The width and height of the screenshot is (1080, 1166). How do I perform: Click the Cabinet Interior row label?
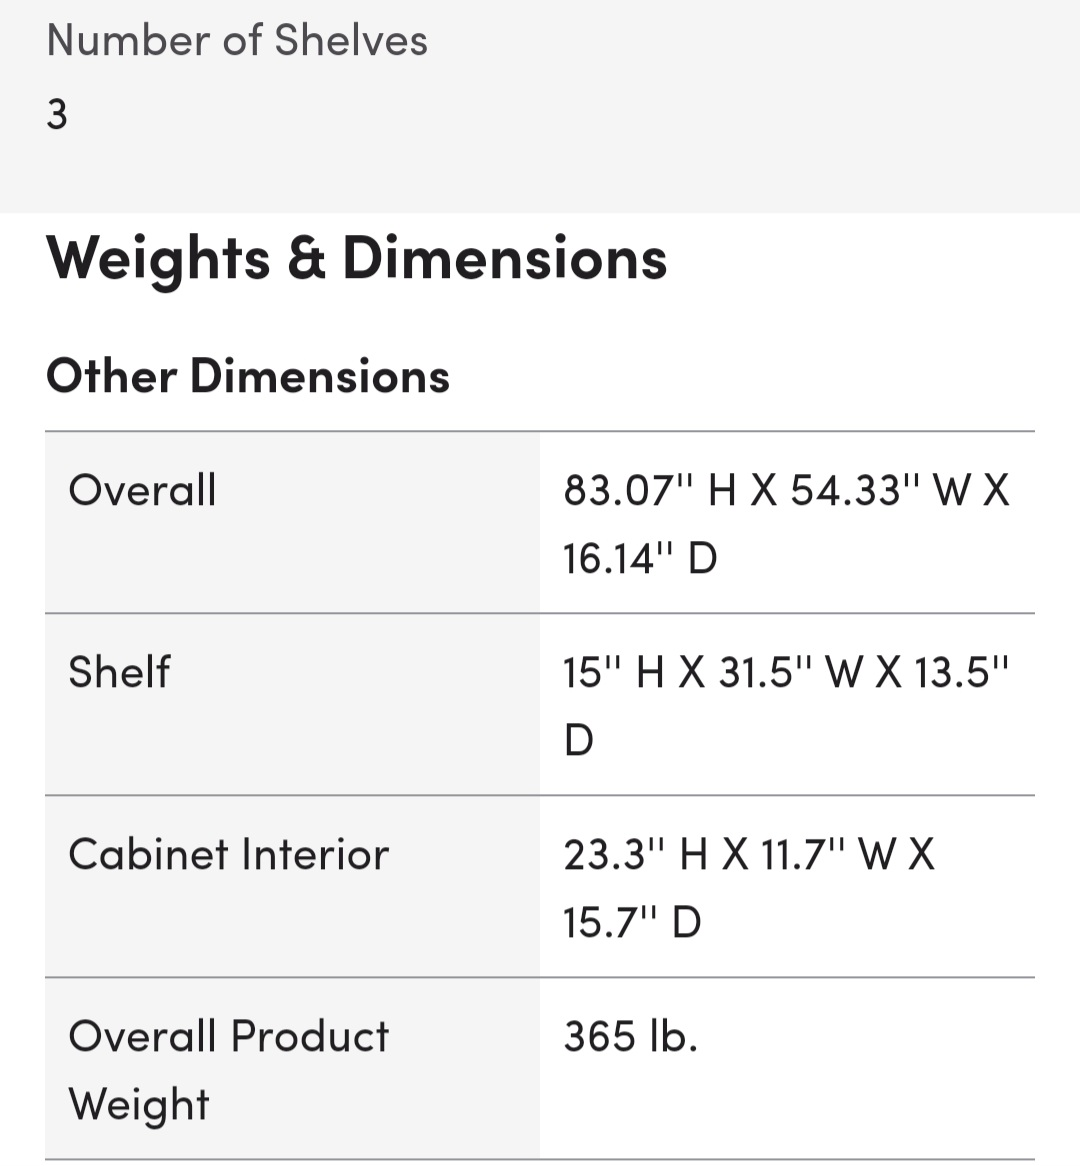click(x=228, y=854)
